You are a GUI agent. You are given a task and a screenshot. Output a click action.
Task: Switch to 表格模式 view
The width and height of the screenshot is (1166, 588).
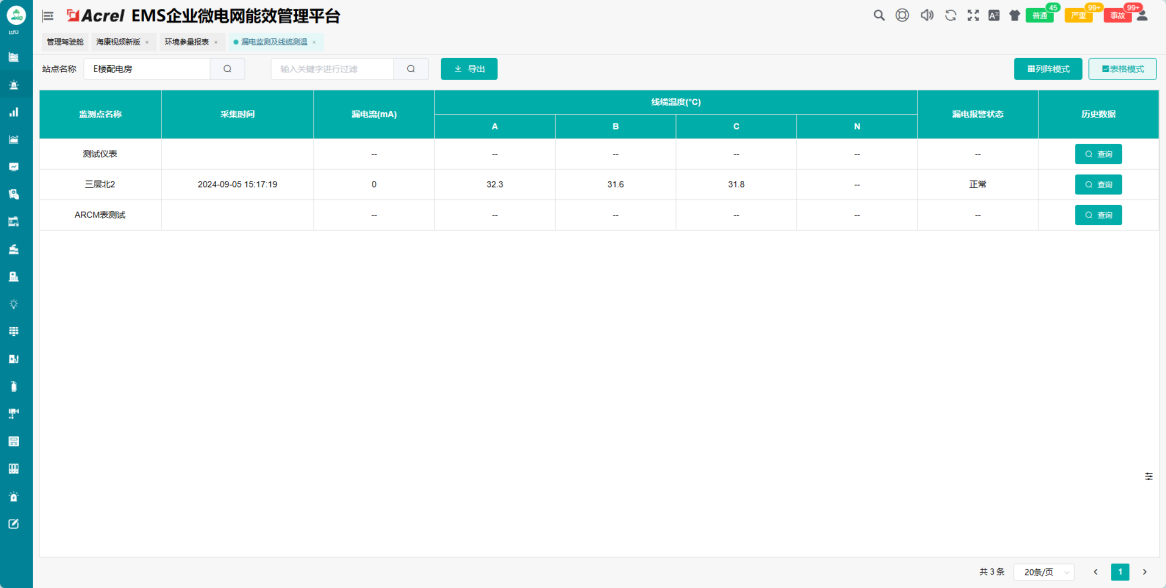1122,69
